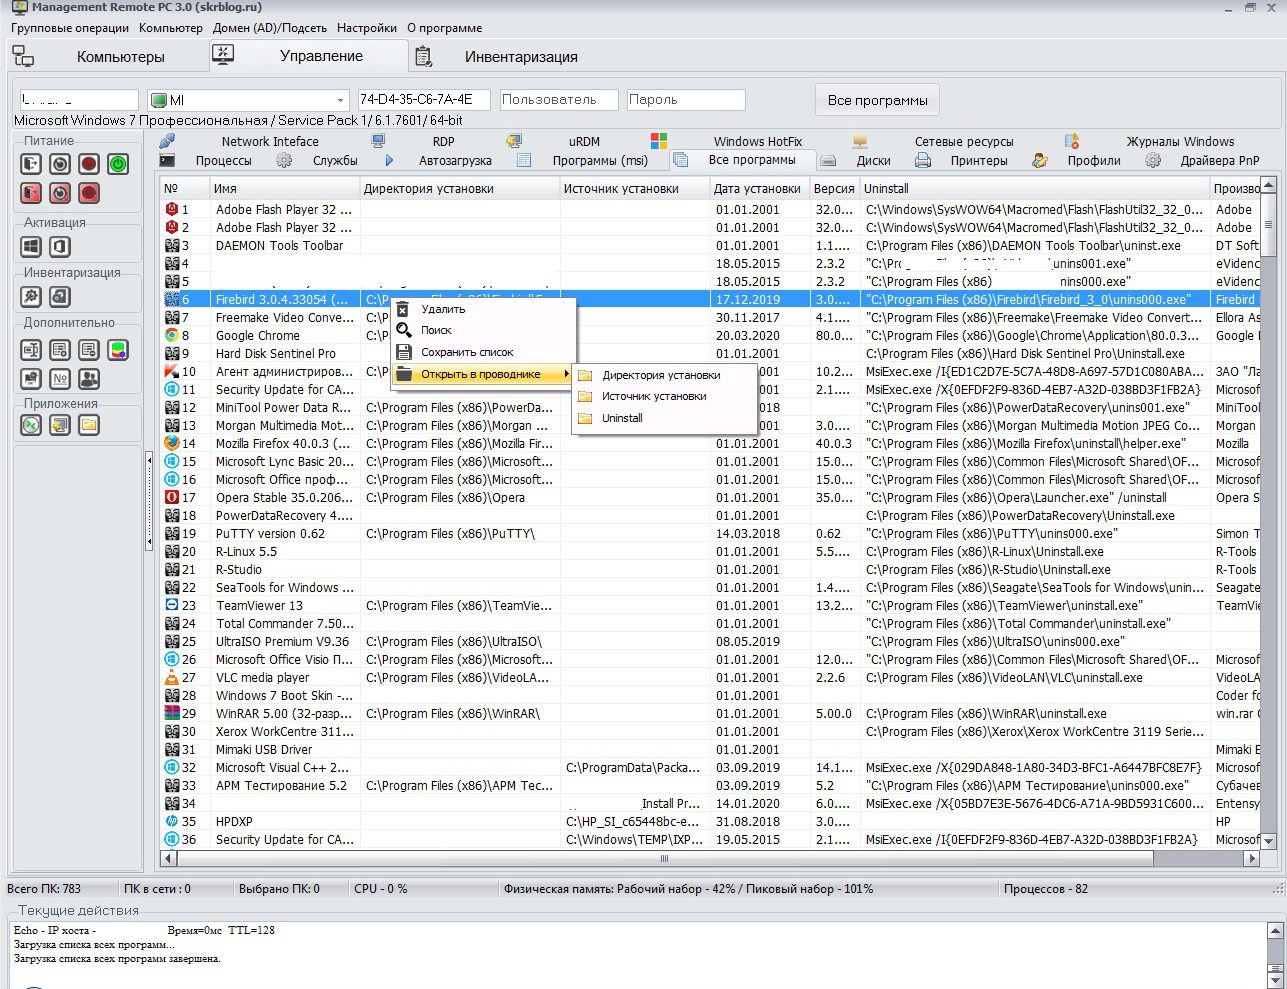The width and height of the screenshot is (1287, 989).
Task: Click the gear-wrench icon under Инвентаризация
Action: (31, 296)
